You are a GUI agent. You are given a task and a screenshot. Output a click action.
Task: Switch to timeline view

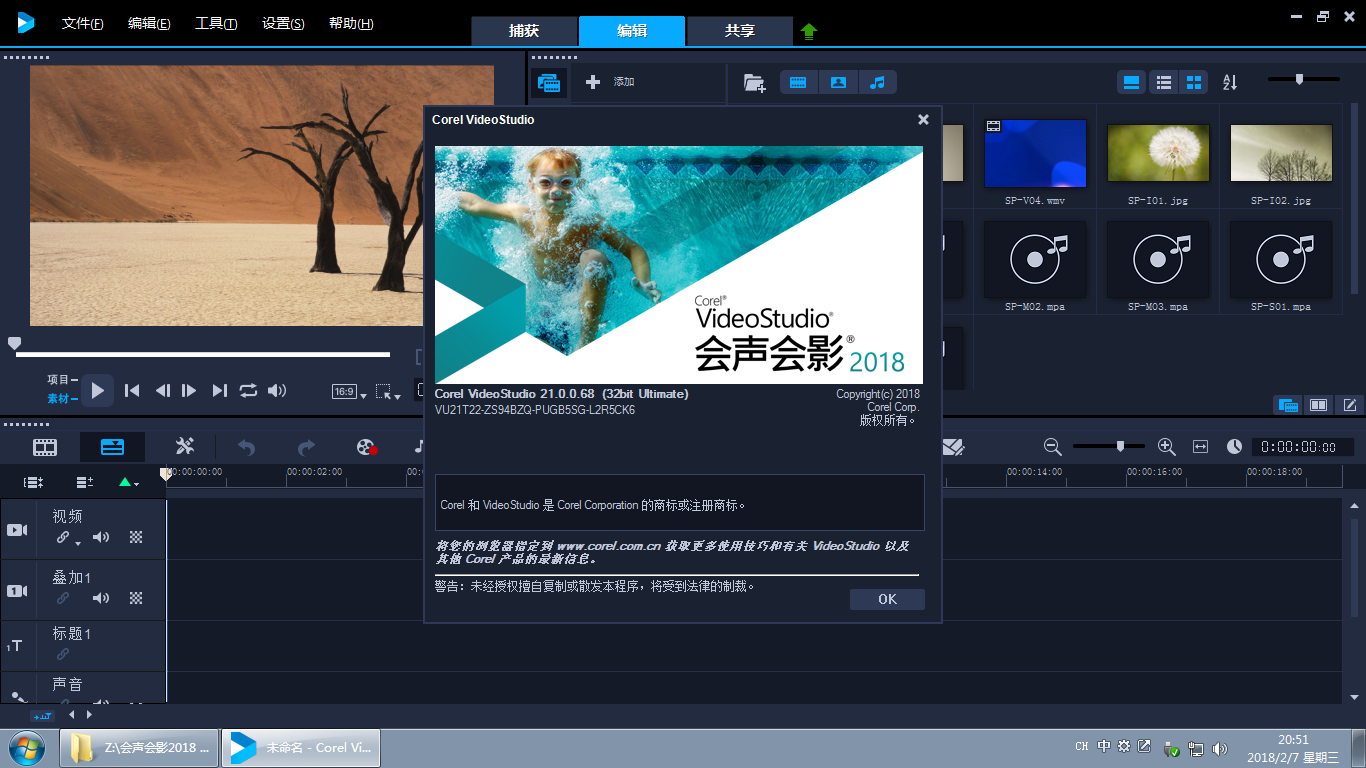click(x=113, y=447)
